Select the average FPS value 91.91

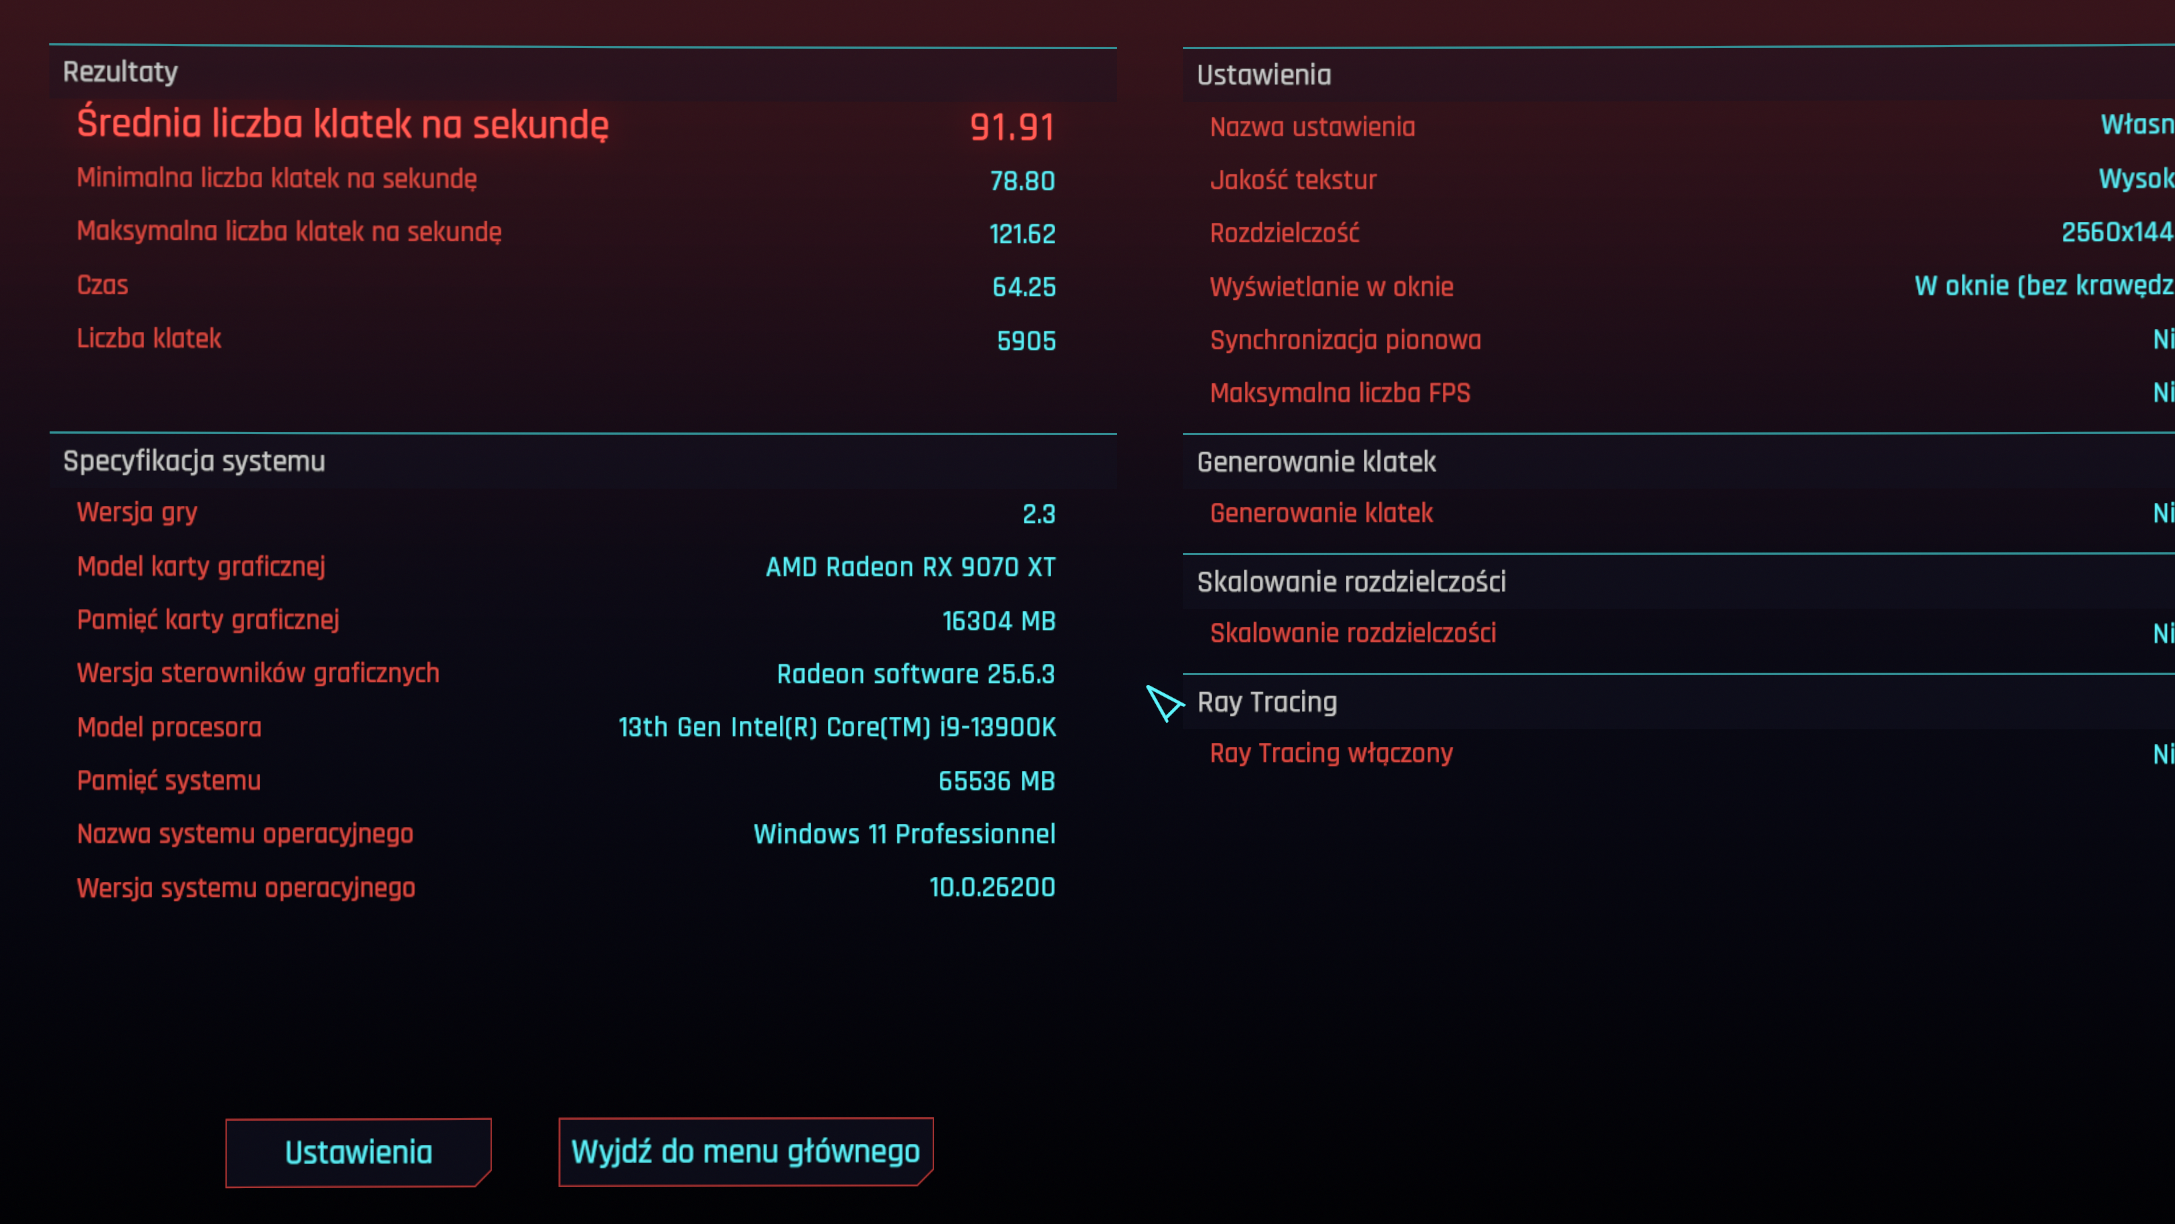click(1012, 127)
